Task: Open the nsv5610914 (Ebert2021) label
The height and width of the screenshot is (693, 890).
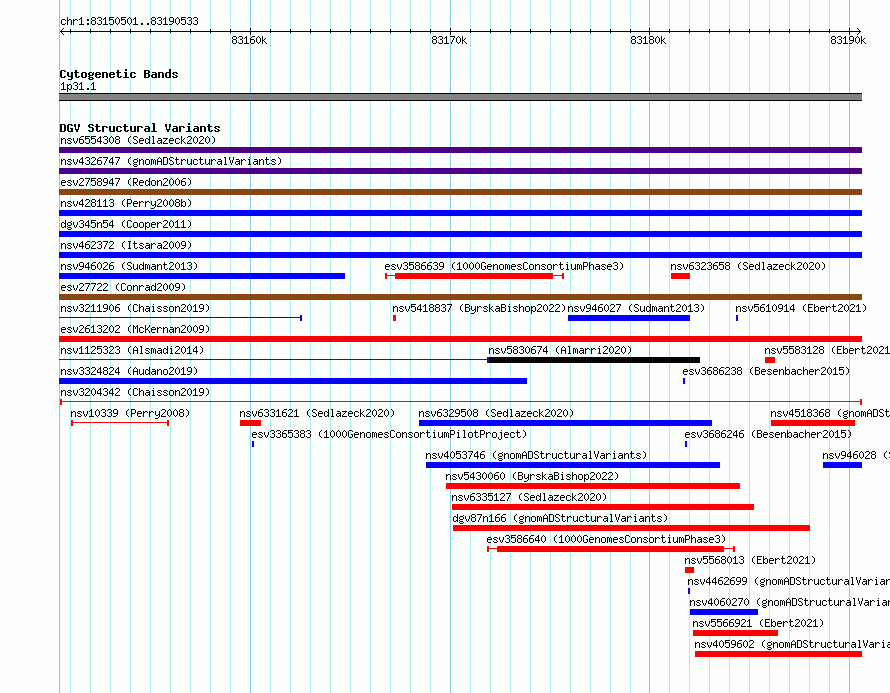Action: 801,308
